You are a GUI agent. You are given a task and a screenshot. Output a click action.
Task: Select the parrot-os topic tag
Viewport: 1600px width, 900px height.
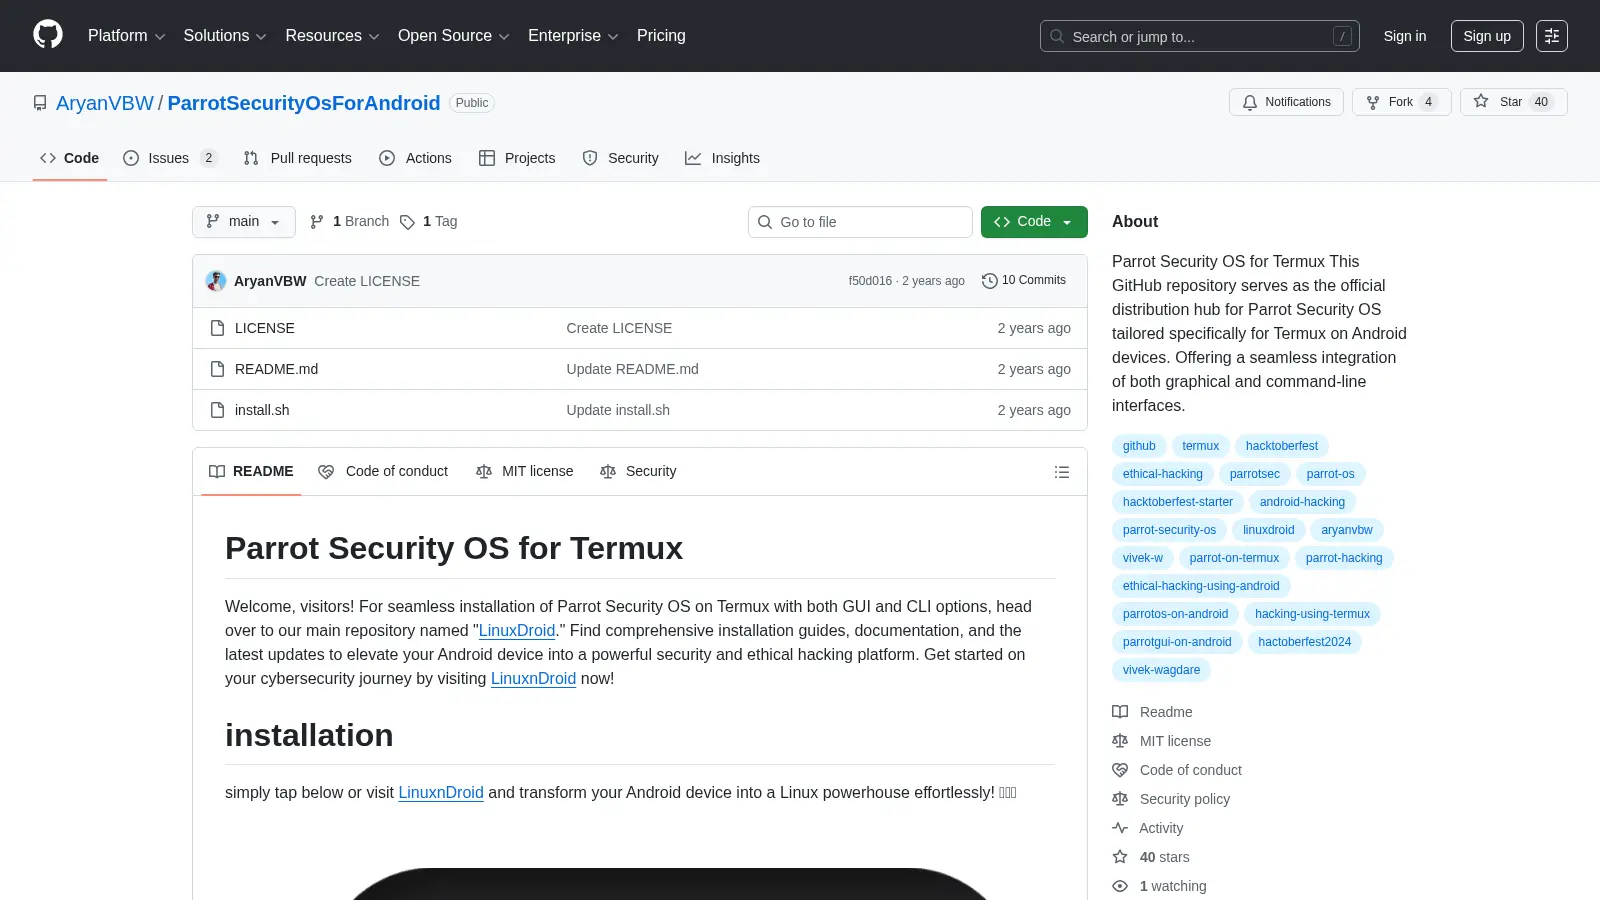[1330, 474]
